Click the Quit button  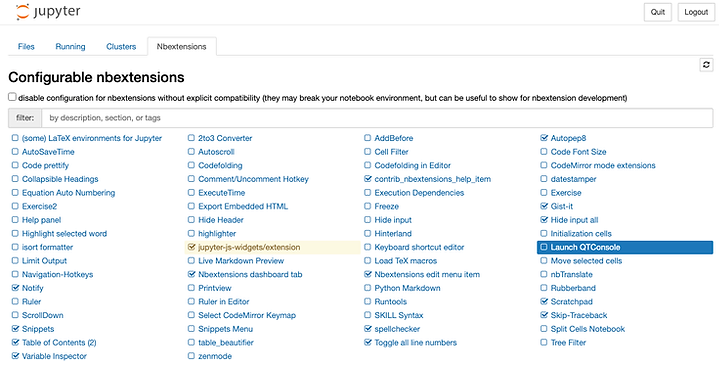pos(658,12)
